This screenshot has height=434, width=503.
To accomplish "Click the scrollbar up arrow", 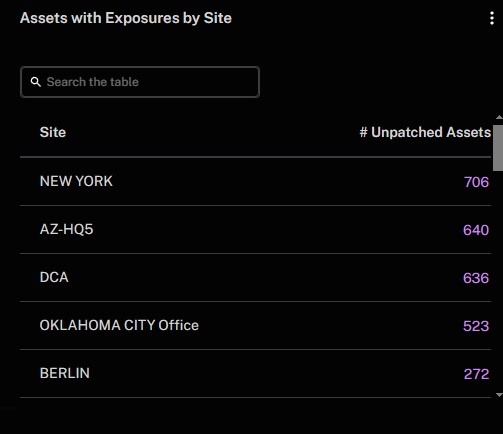I will [x=499, y=117].
